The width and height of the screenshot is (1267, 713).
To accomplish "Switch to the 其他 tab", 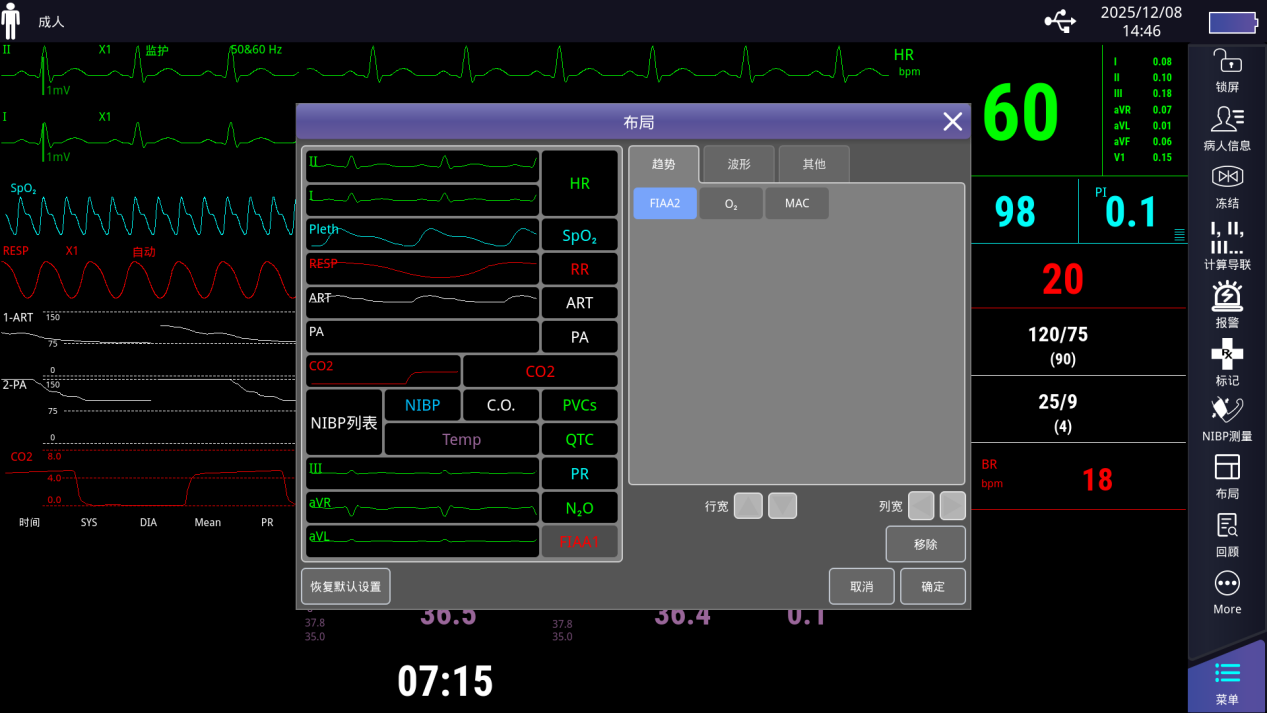I will [x=814, y=164].
